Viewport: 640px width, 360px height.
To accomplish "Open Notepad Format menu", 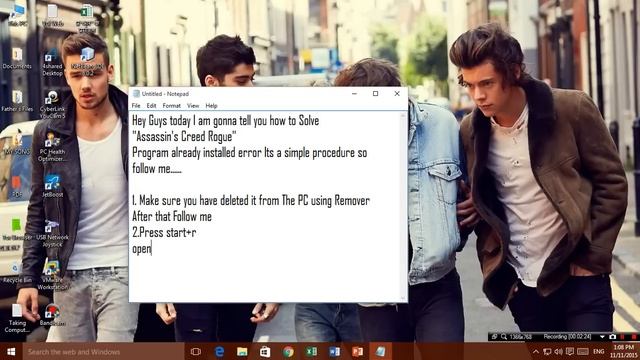I will tap(171, 106).
